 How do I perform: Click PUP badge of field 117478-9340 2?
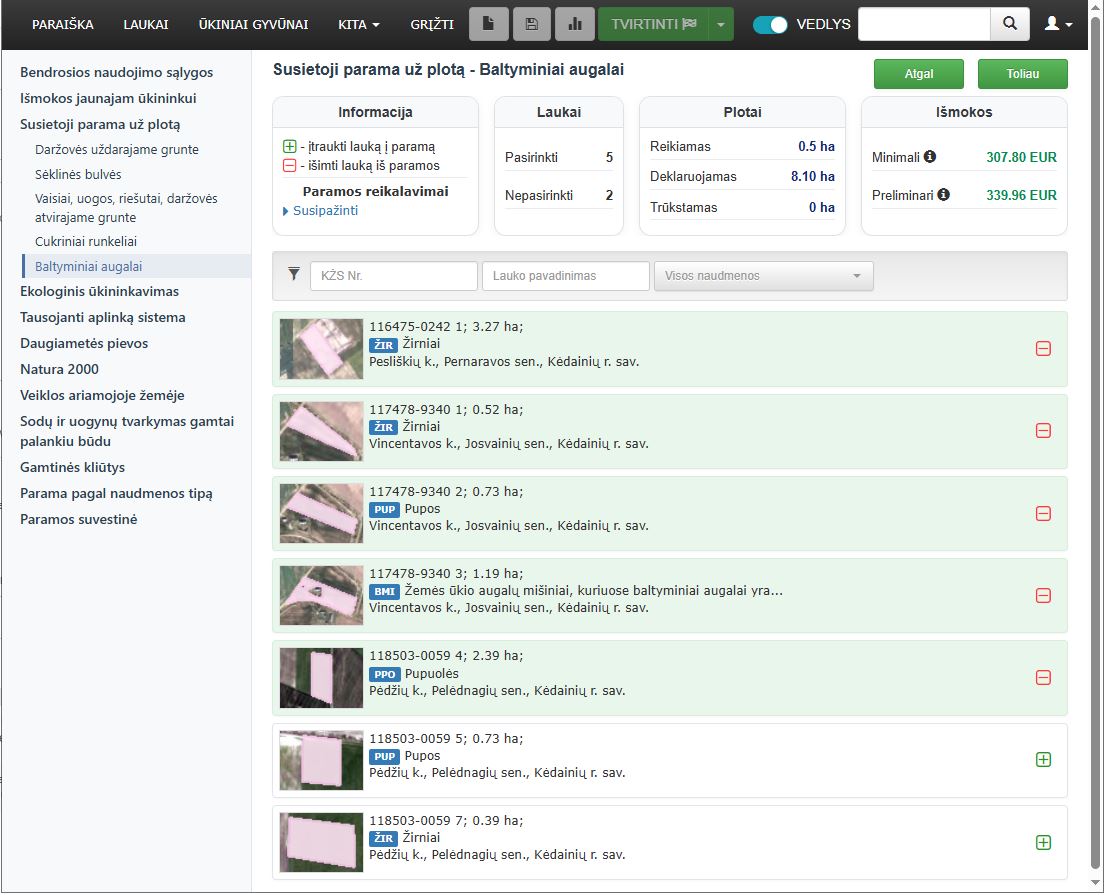[384, 509]
